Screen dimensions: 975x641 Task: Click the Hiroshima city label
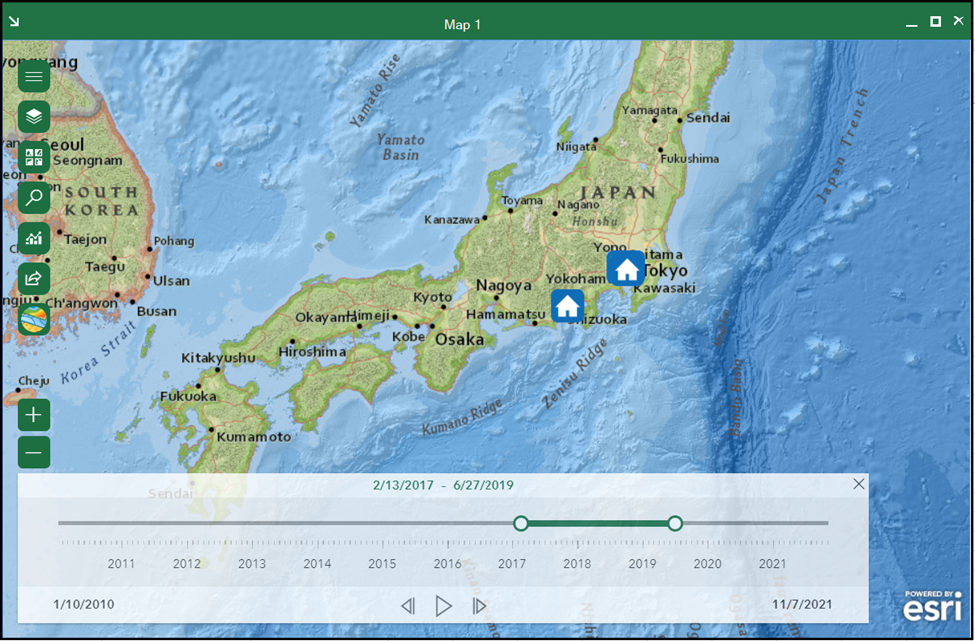[x=312, y=352]
